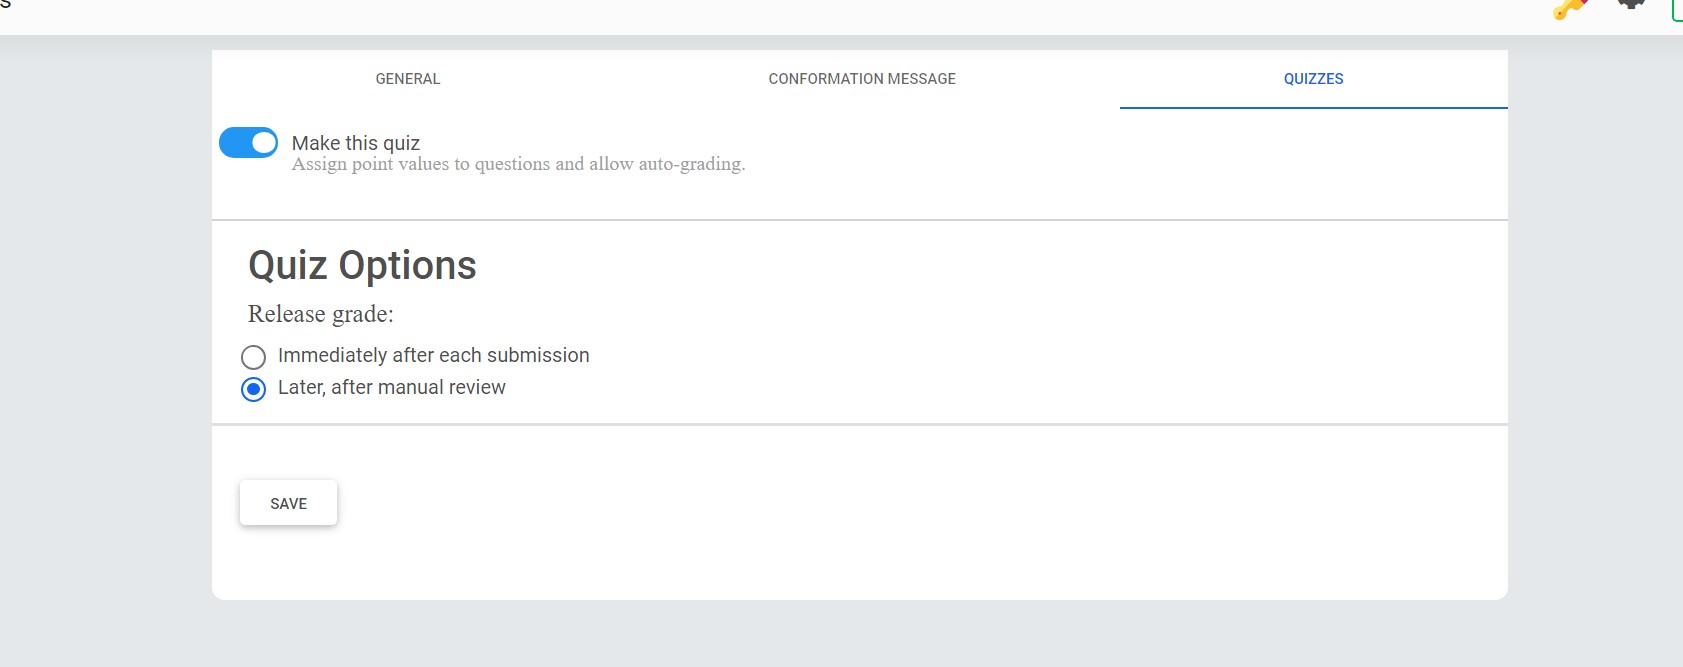Click the green outlined button at top-right edge

[1677, 10]
